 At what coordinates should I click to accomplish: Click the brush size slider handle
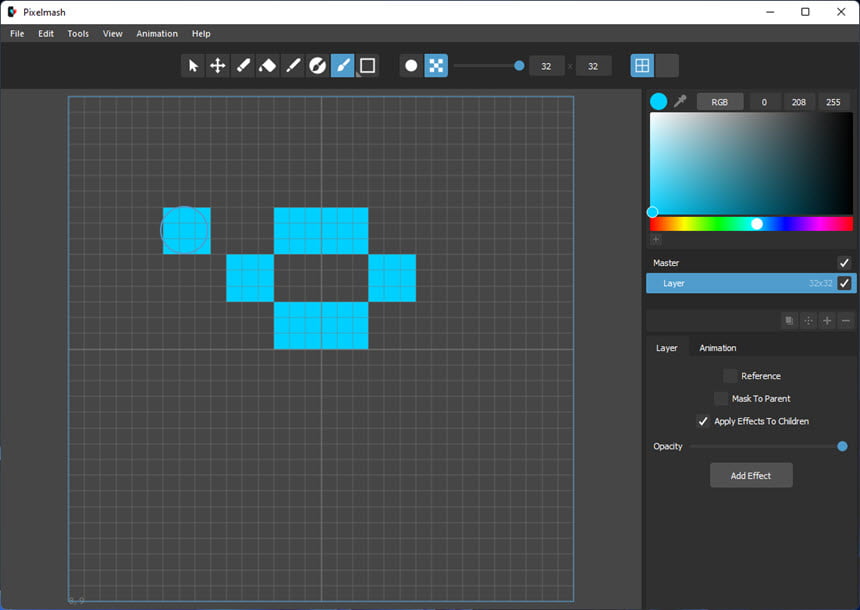[x=519, y=66]
